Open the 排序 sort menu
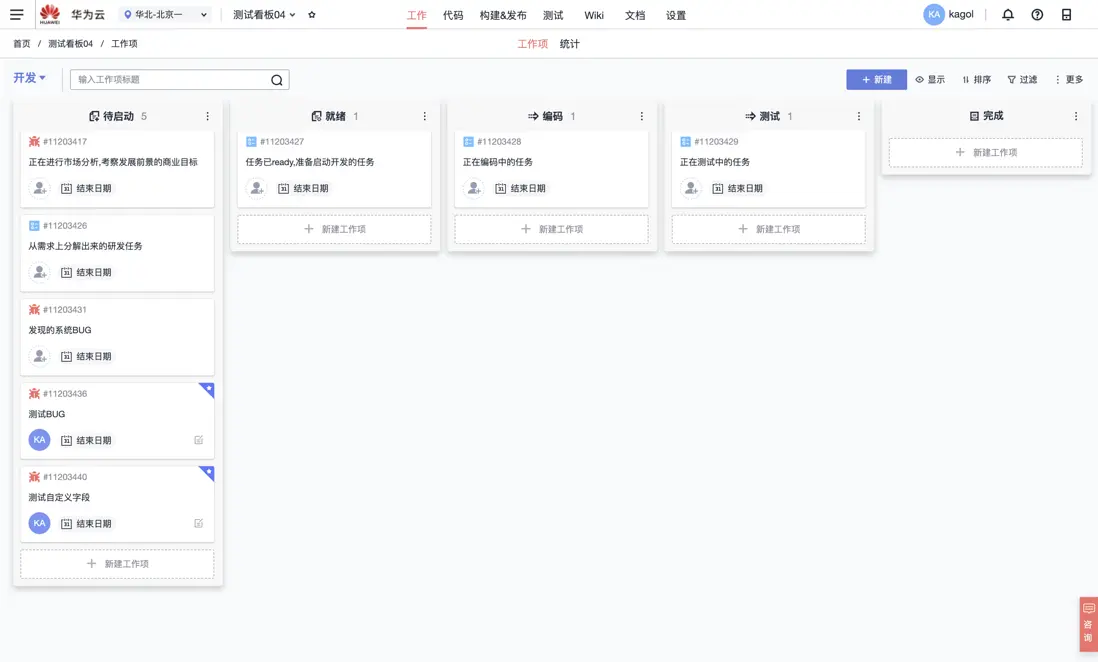 pos(976,80)
